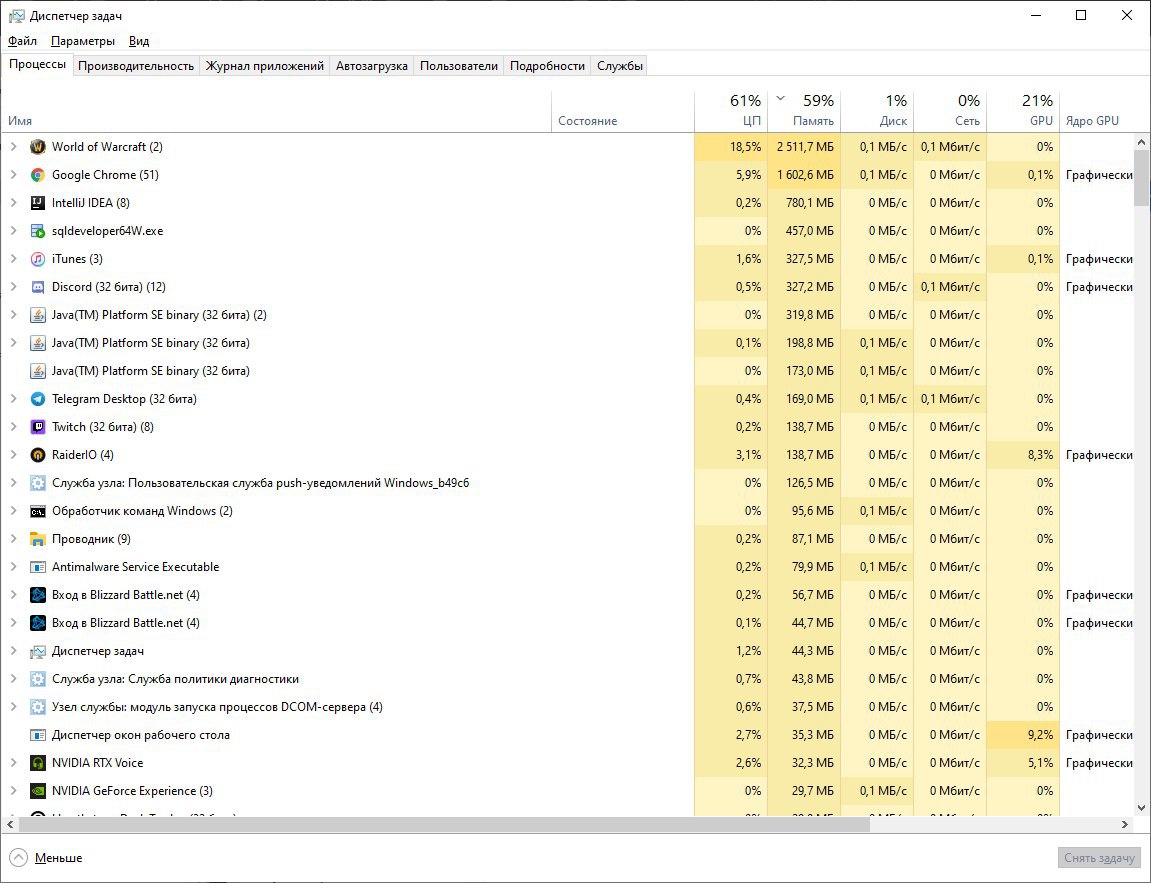The width and height of the screenshot is (1151, 883).
Task: Sort processes by Диск column
Action: click(877, 111)
